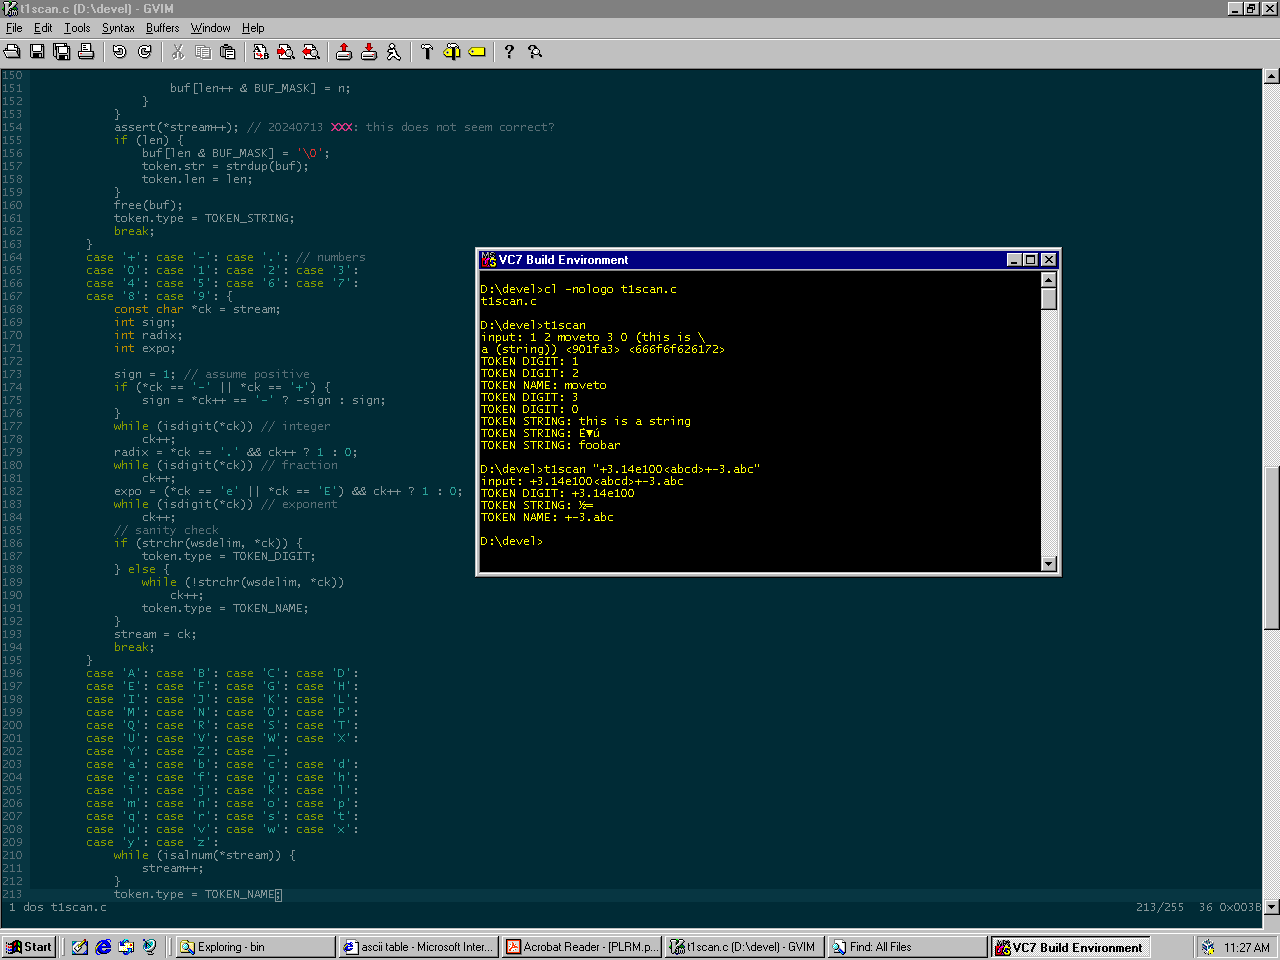Redo the change with the toolbar icon
This screenshot has width=1280, height=960.
tap(145, 51)
